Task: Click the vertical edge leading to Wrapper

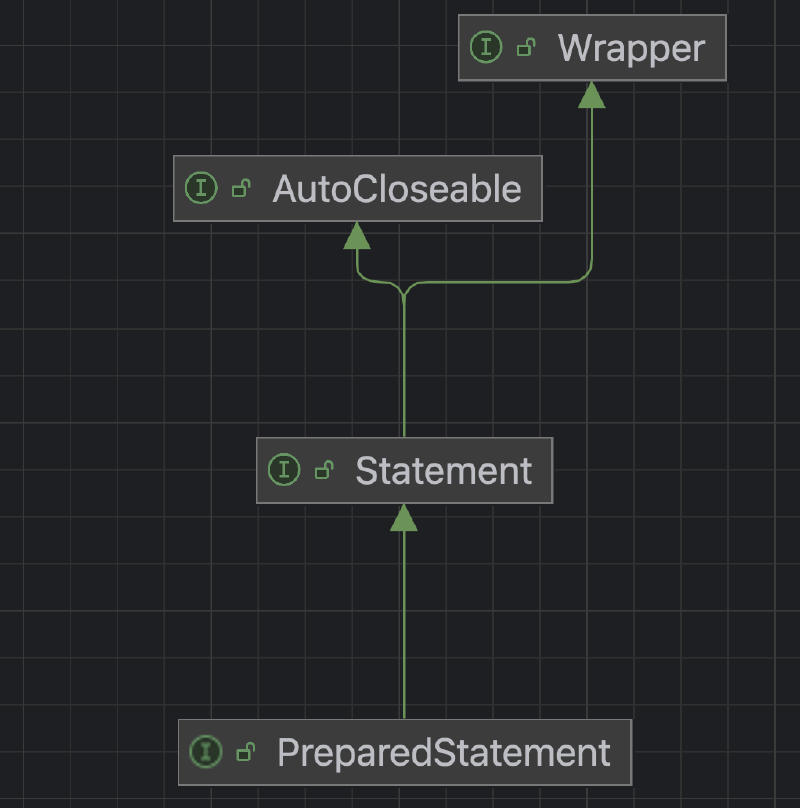Action: 592,186
